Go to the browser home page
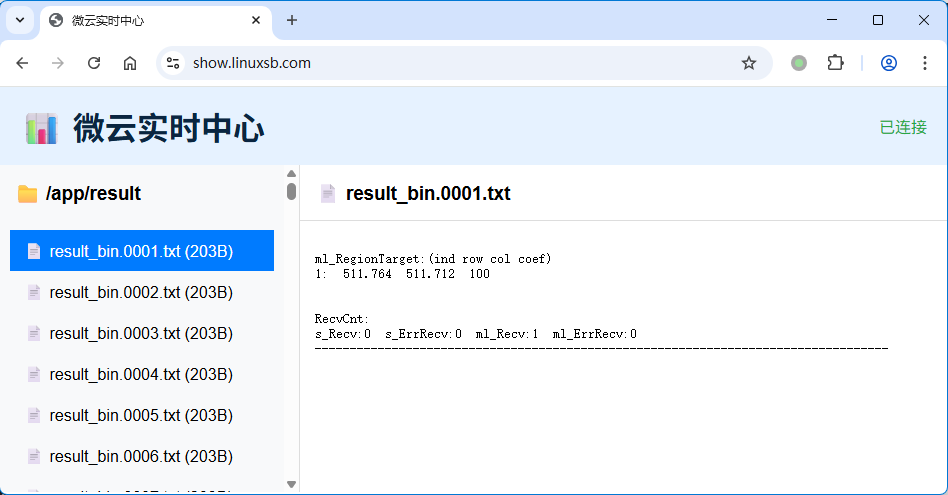948x495 pixels. (x=130, y=63)
